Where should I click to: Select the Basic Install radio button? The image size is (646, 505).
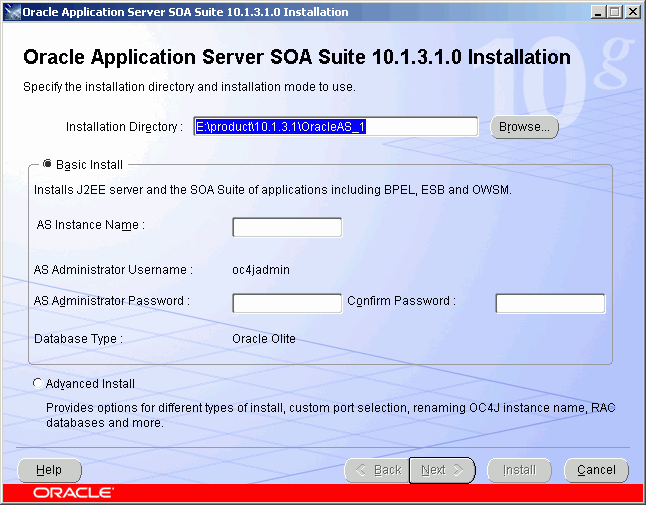tap(47, 164)
